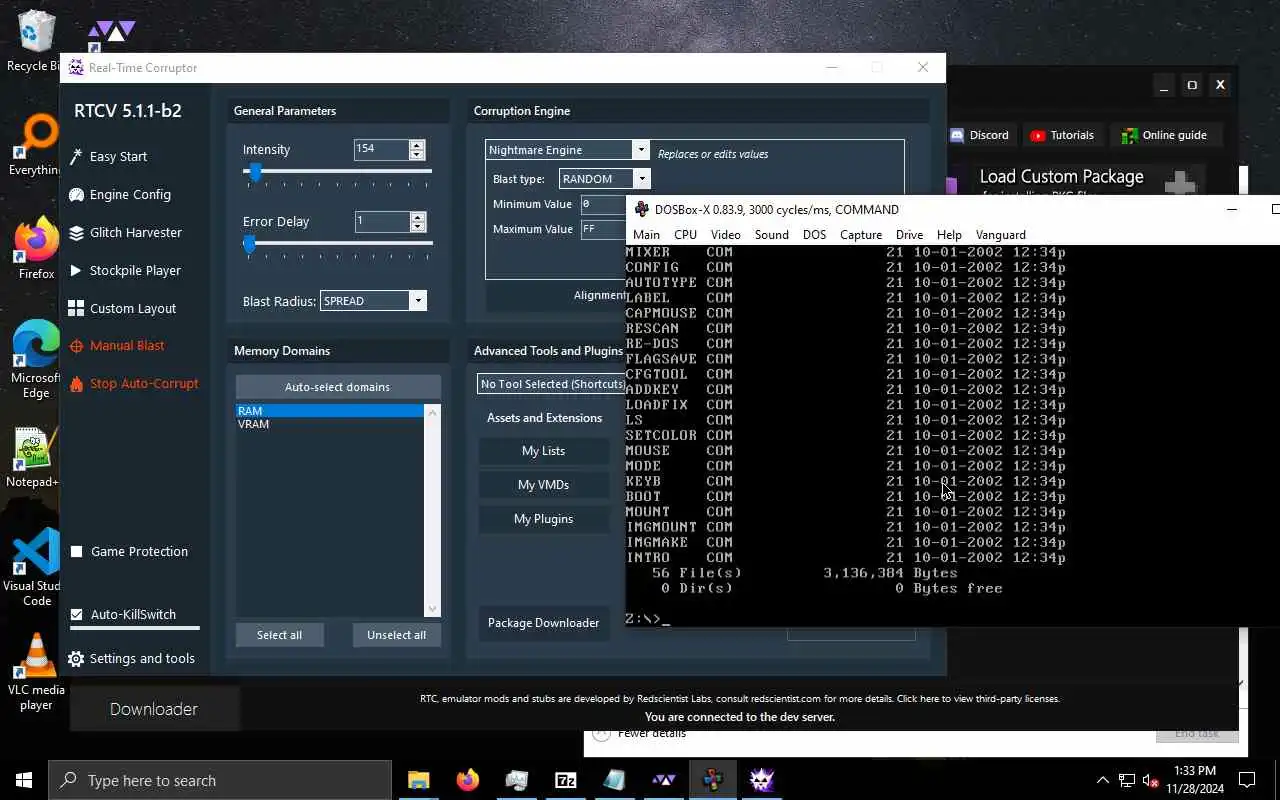Toggle Game Protection checkbox

pos(76,552)
